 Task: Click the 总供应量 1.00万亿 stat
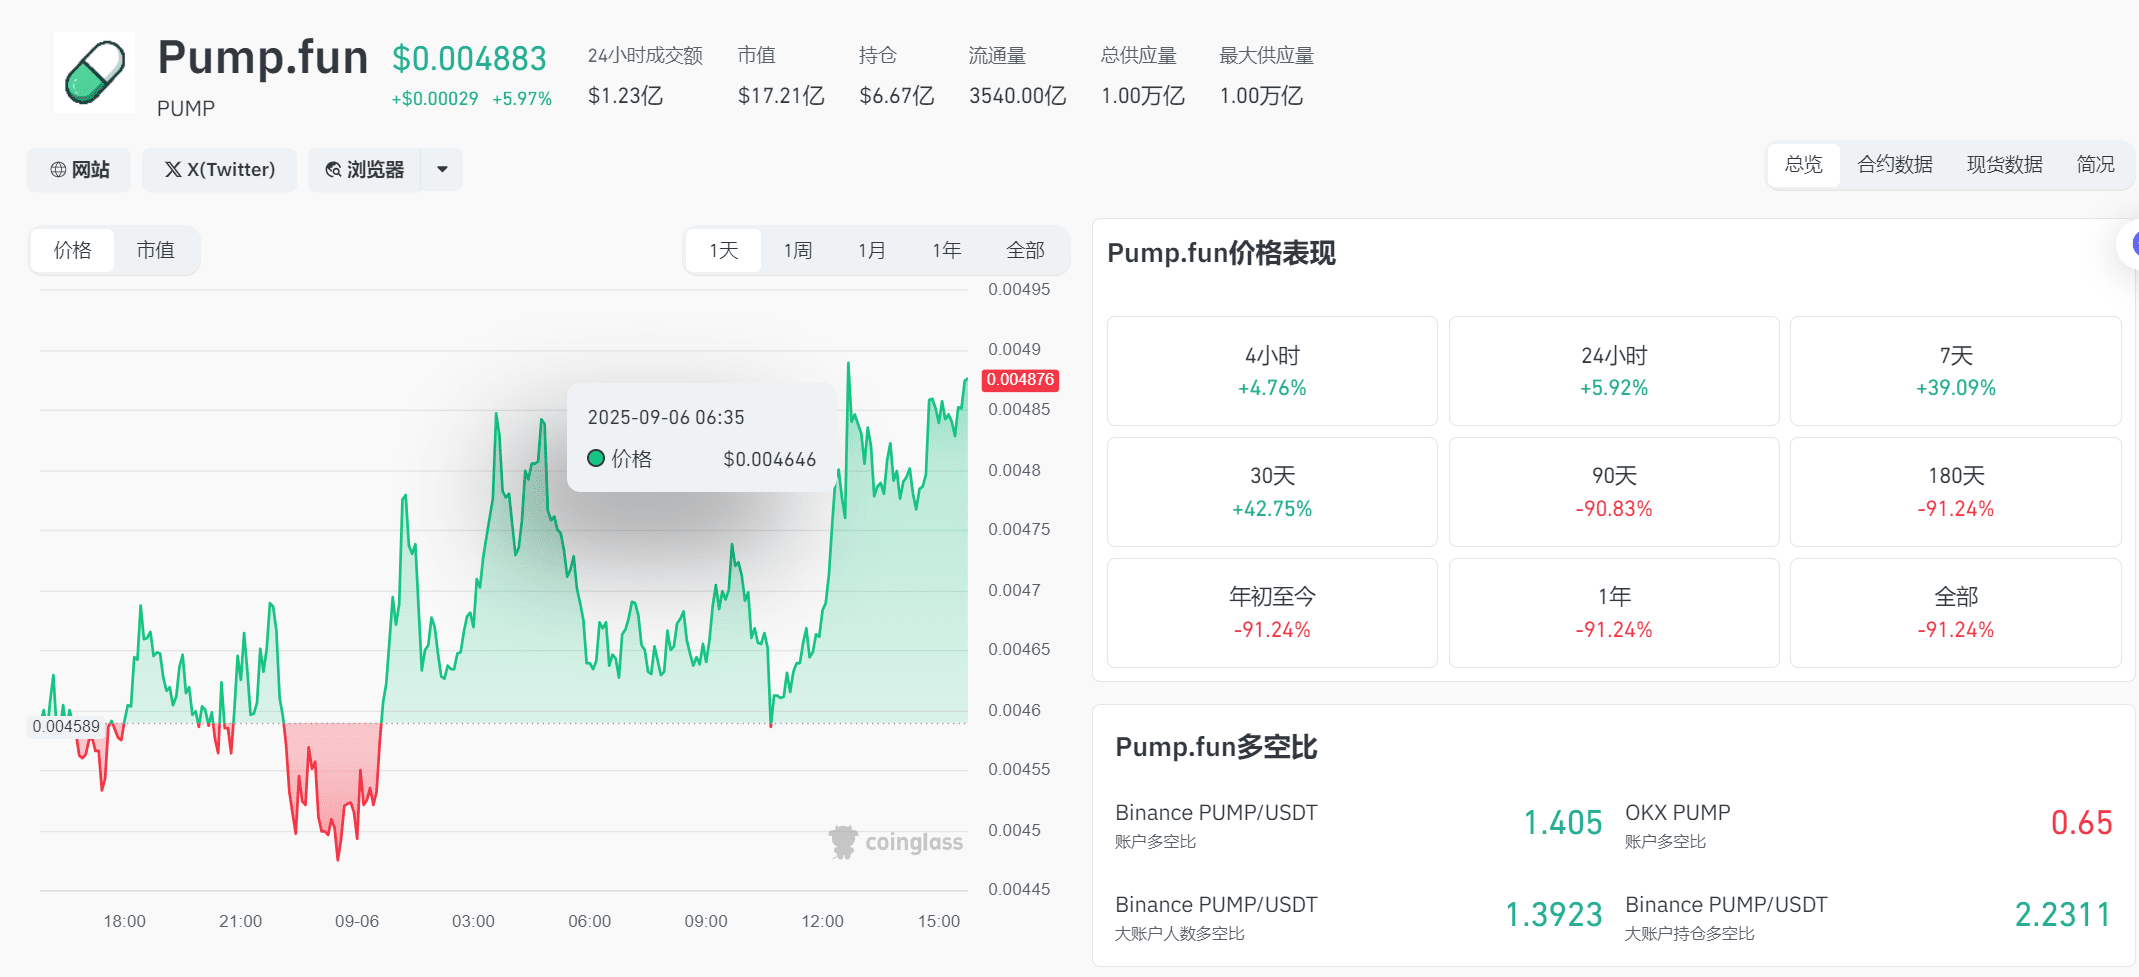click(x=1142, y=76)
